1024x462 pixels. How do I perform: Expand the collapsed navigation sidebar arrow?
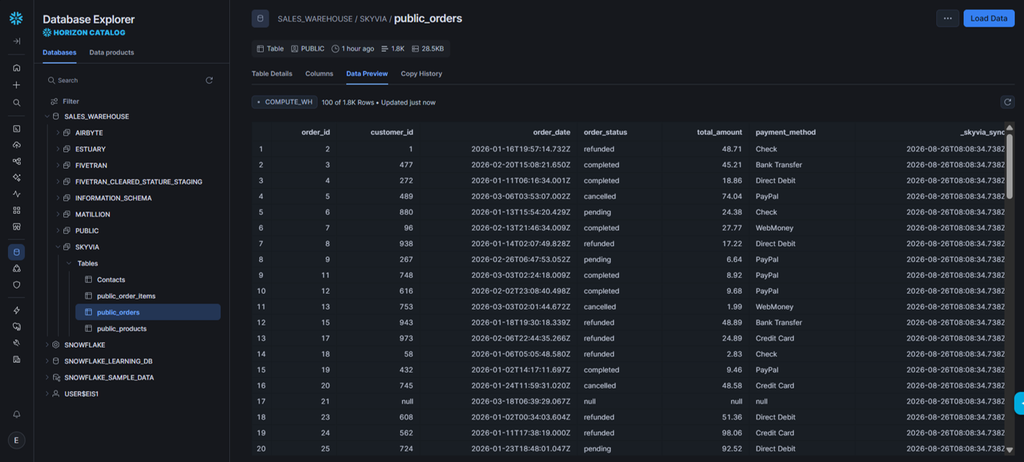tap(16, 41)
